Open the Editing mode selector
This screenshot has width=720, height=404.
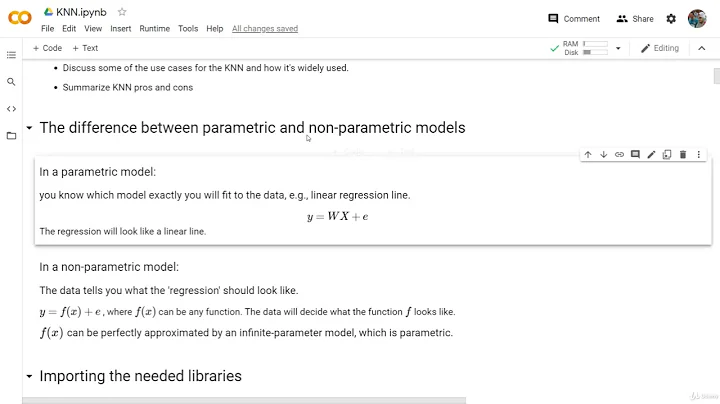(x=659, y=48)
